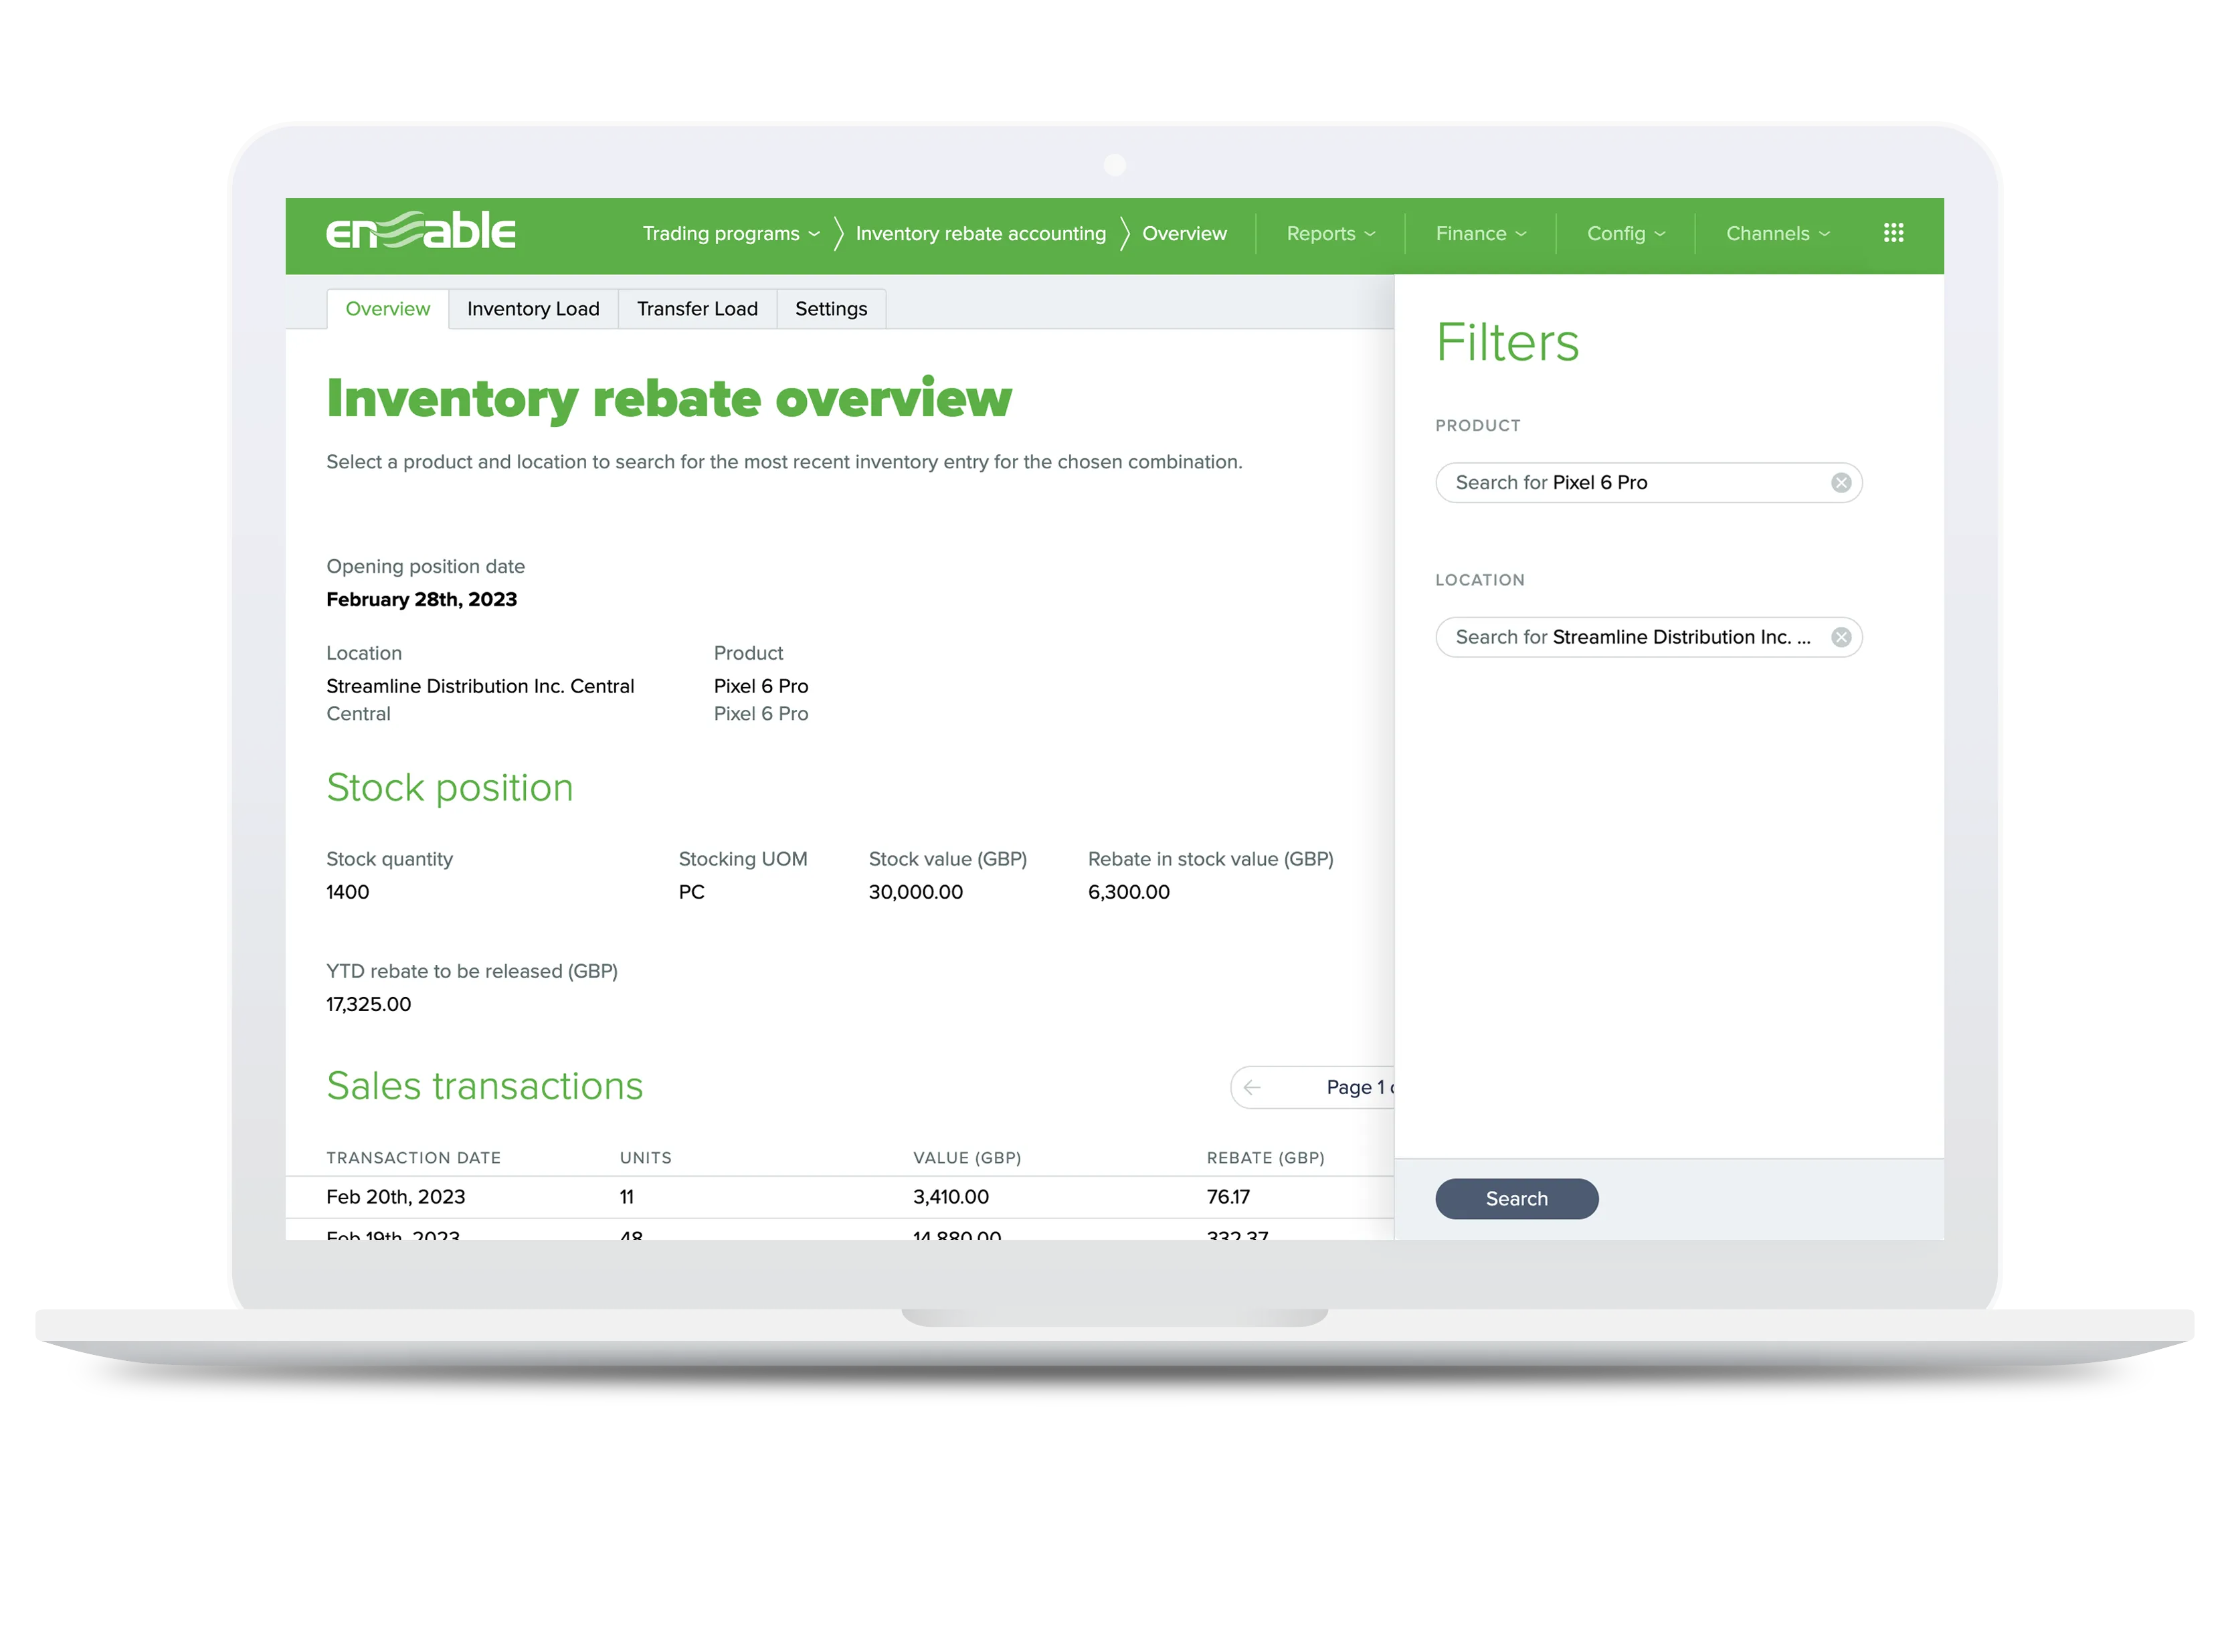
Task: Switch to the Transfer Load tab
Action: pos(697,308)
